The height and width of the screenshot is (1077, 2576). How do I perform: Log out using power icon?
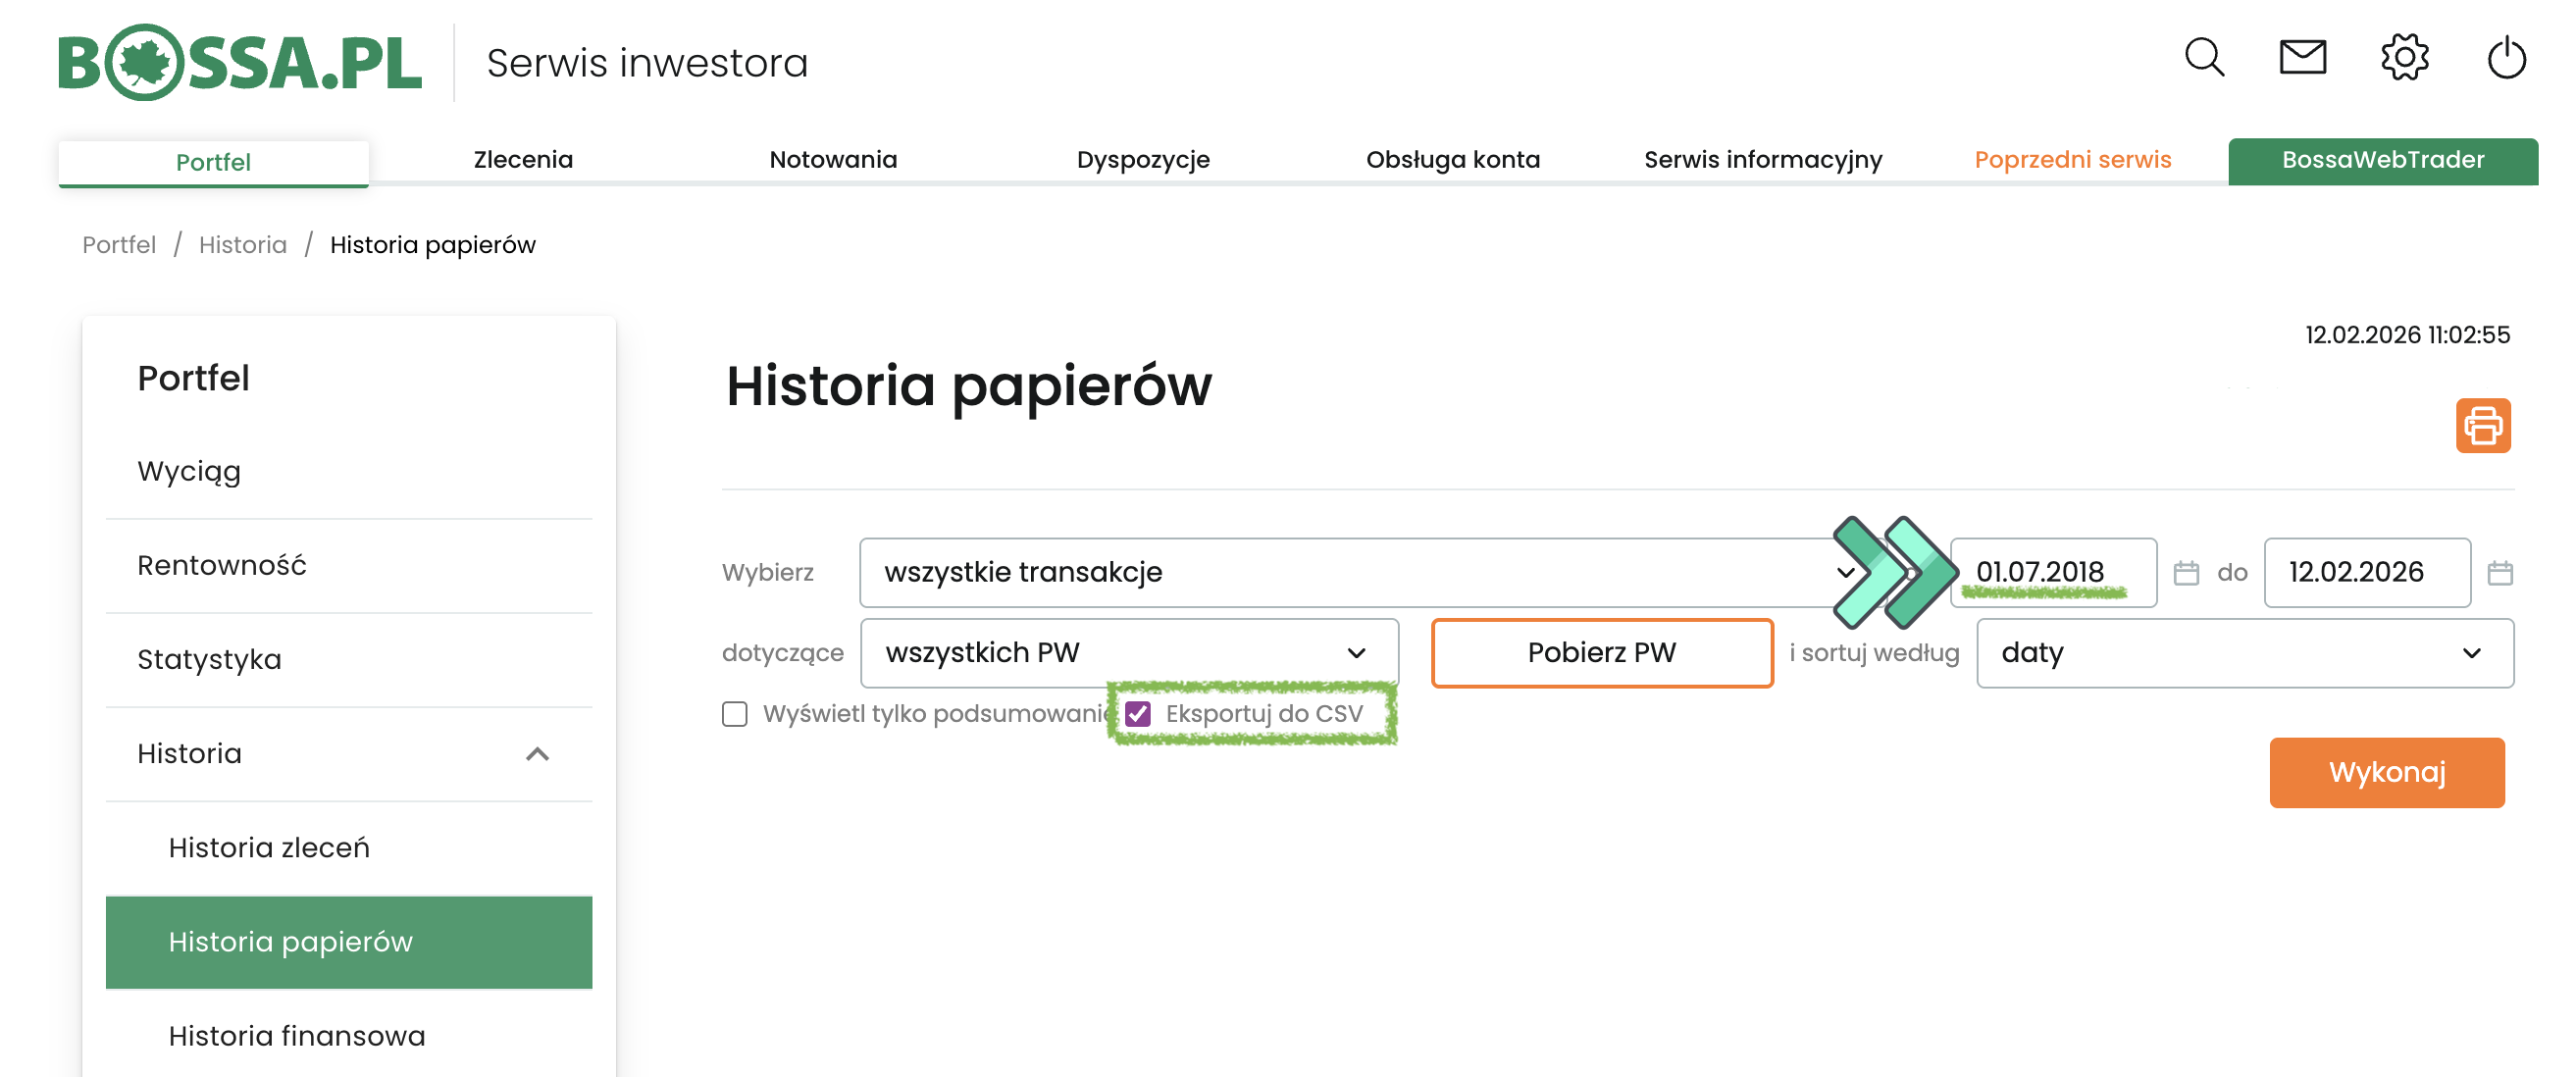click(2505, 58)
